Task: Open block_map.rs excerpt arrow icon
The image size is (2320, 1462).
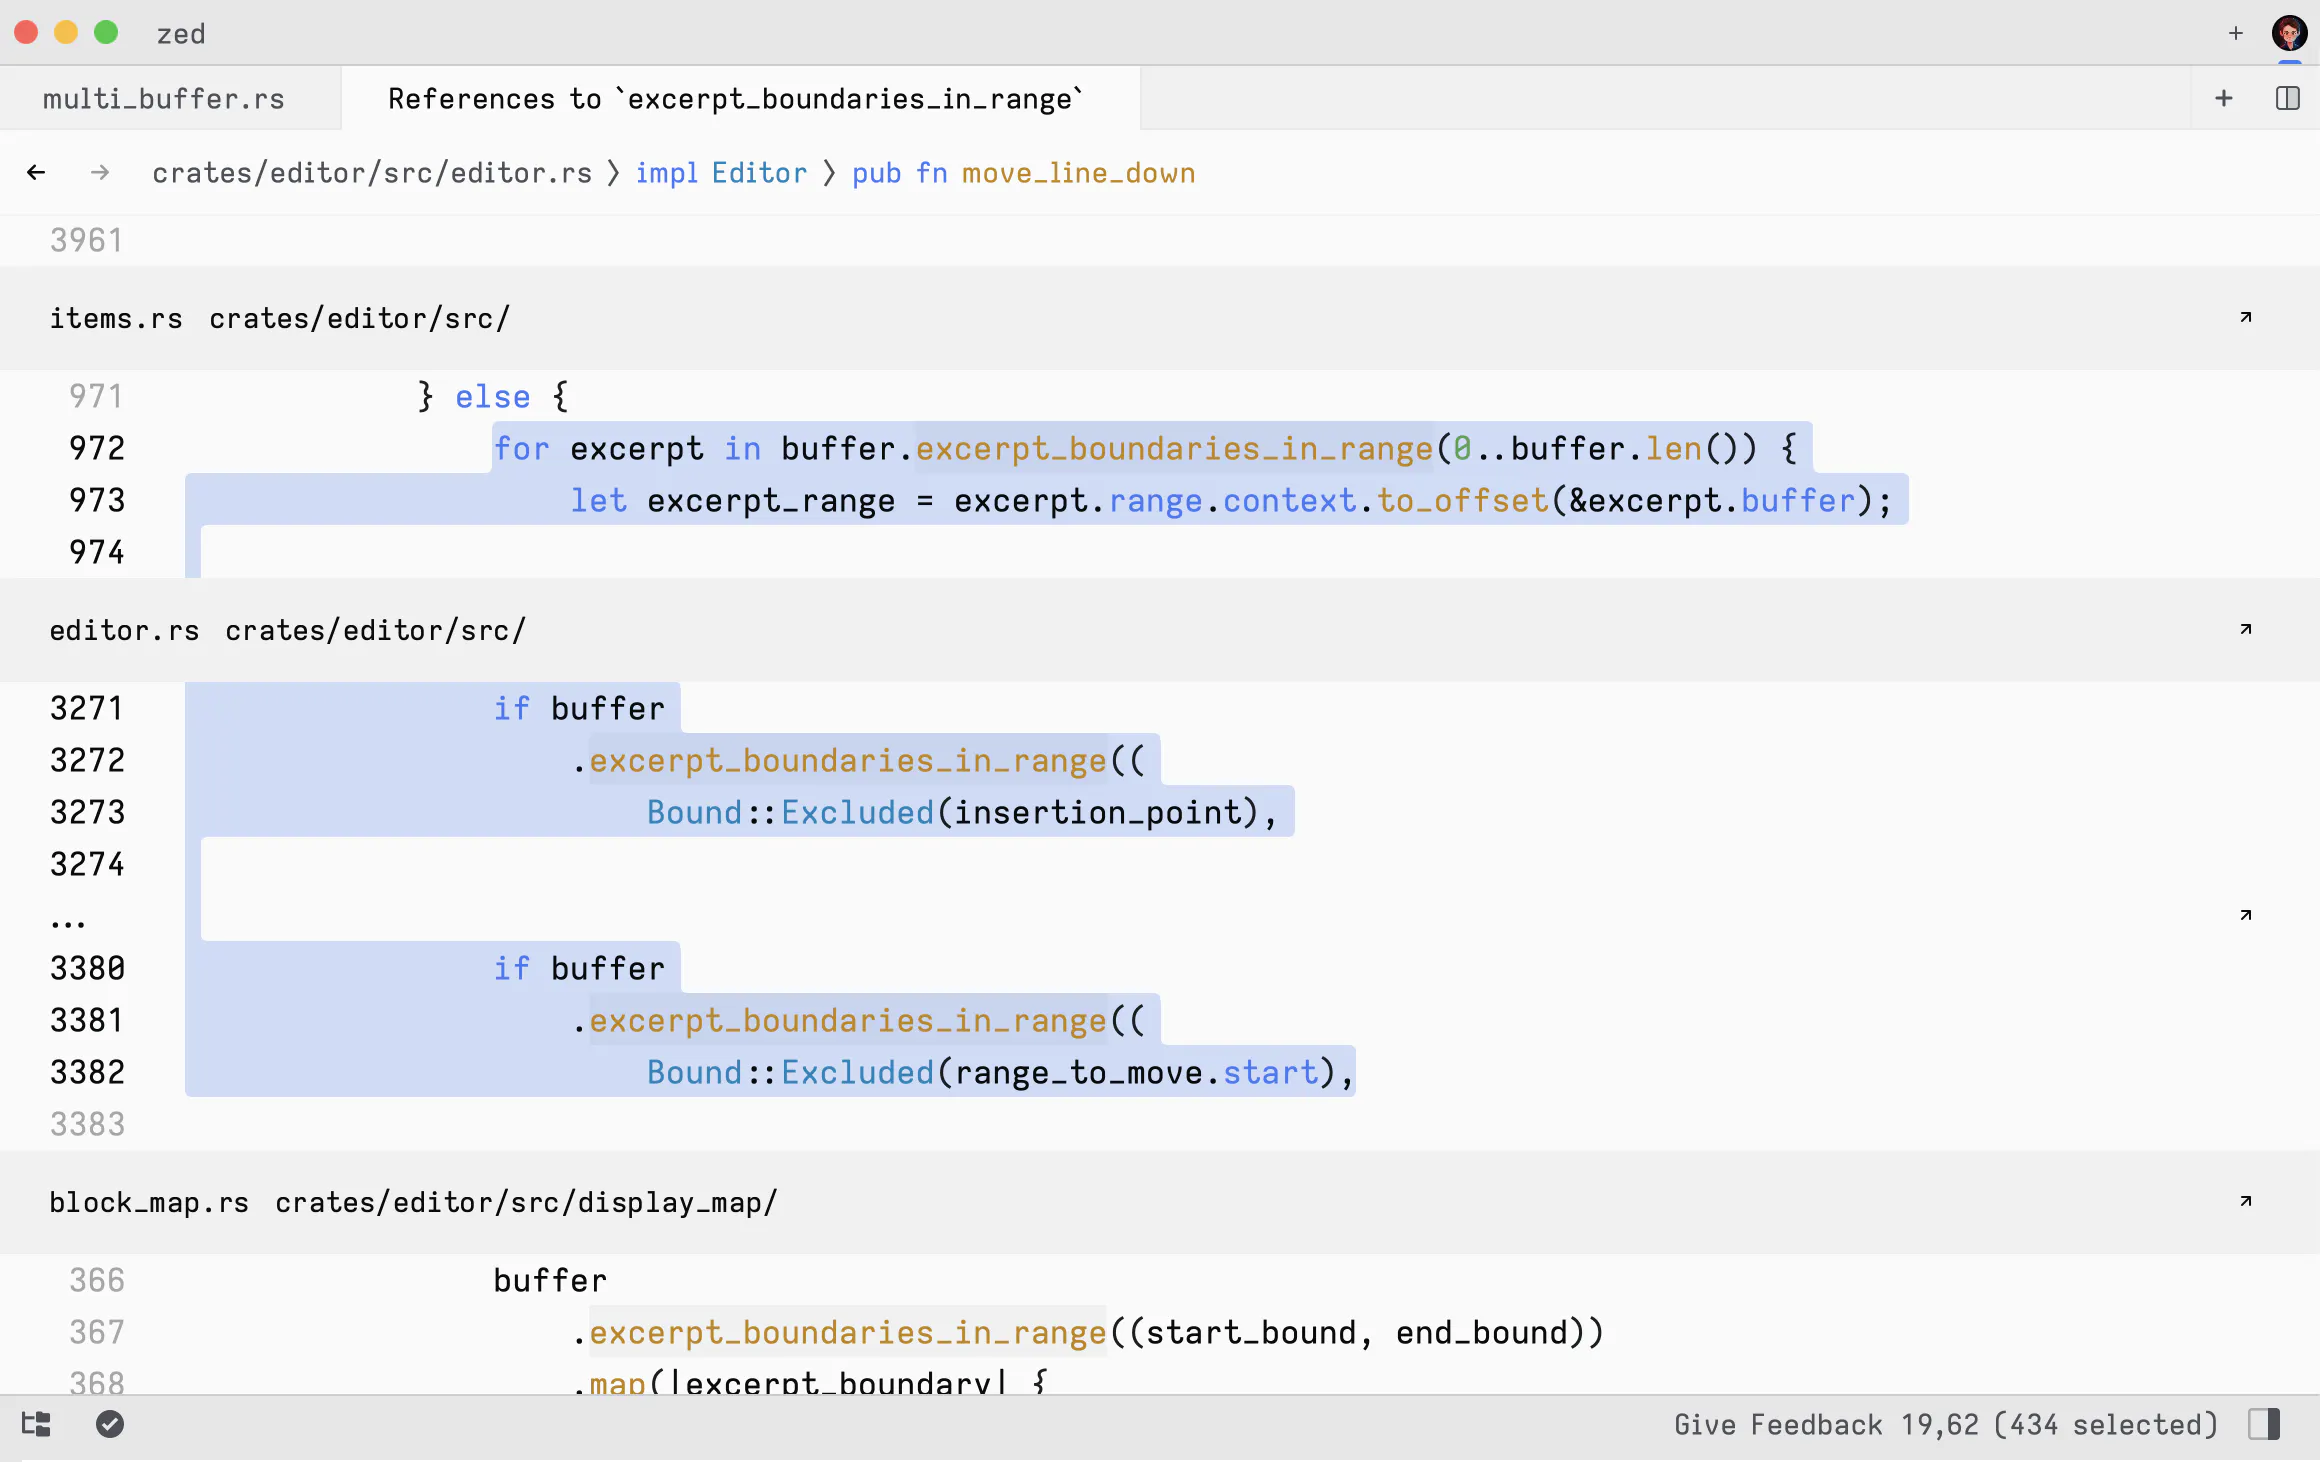Action: tap(2245, 1201)
